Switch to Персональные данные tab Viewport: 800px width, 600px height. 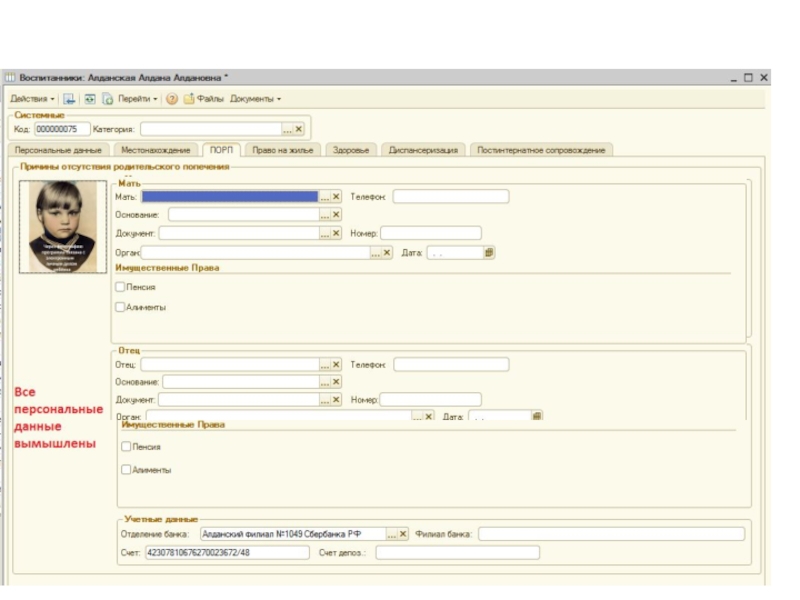pos(58,150)
